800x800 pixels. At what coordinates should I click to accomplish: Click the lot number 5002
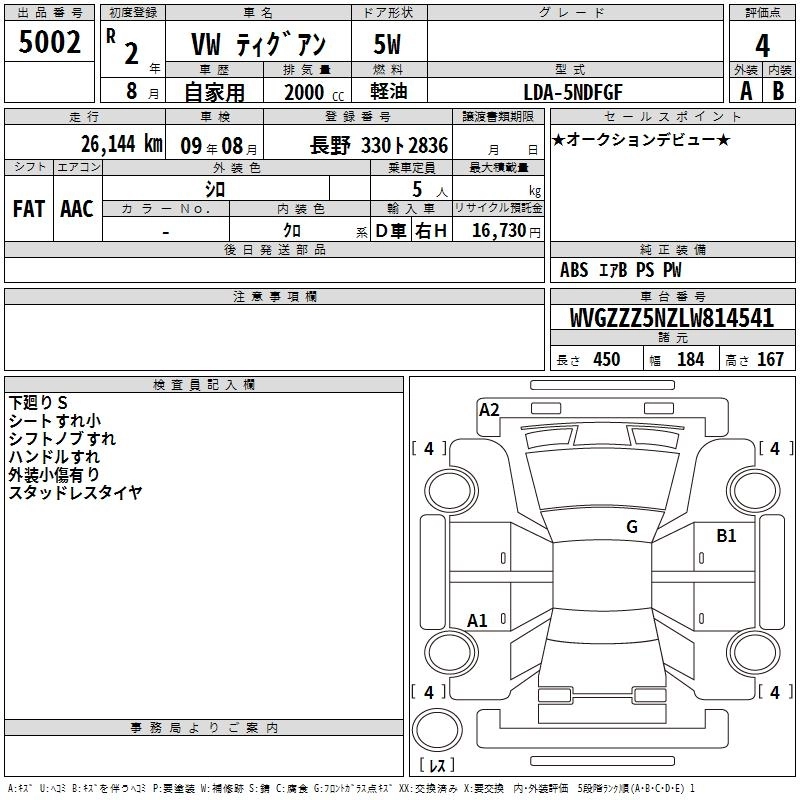(x=49, y=42)
